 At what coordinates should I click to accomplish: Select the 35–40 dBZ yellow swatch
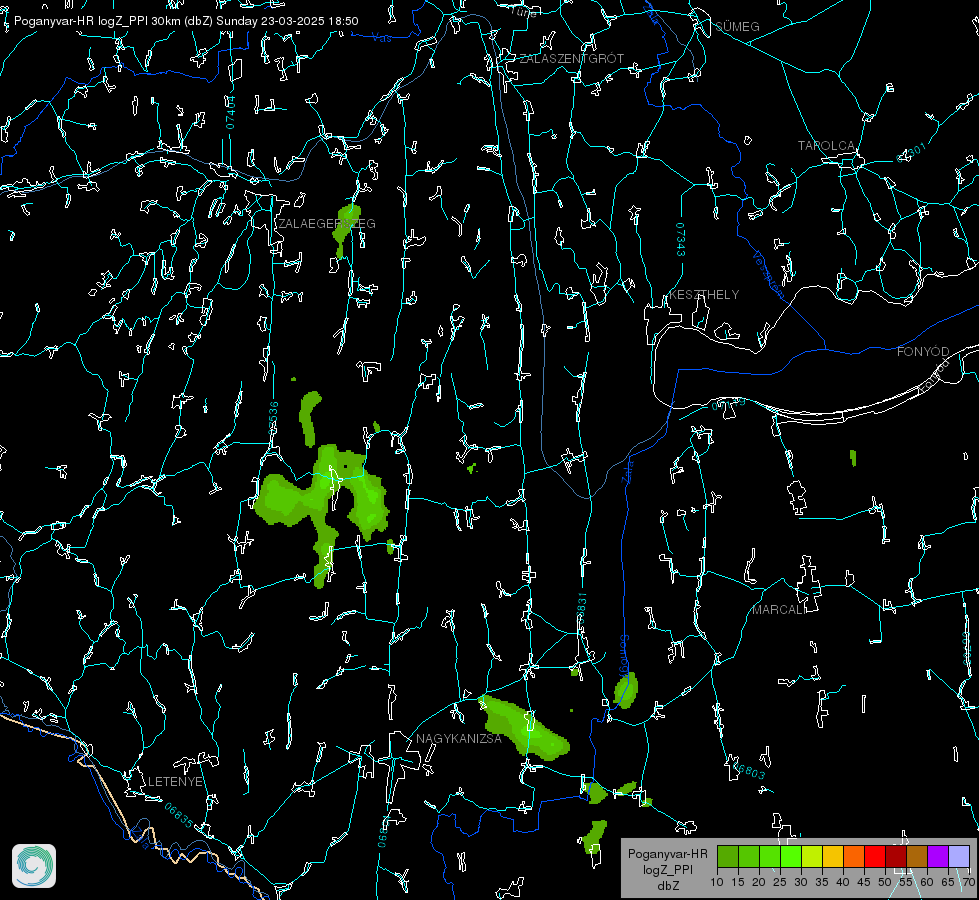[x=833, y=856]
